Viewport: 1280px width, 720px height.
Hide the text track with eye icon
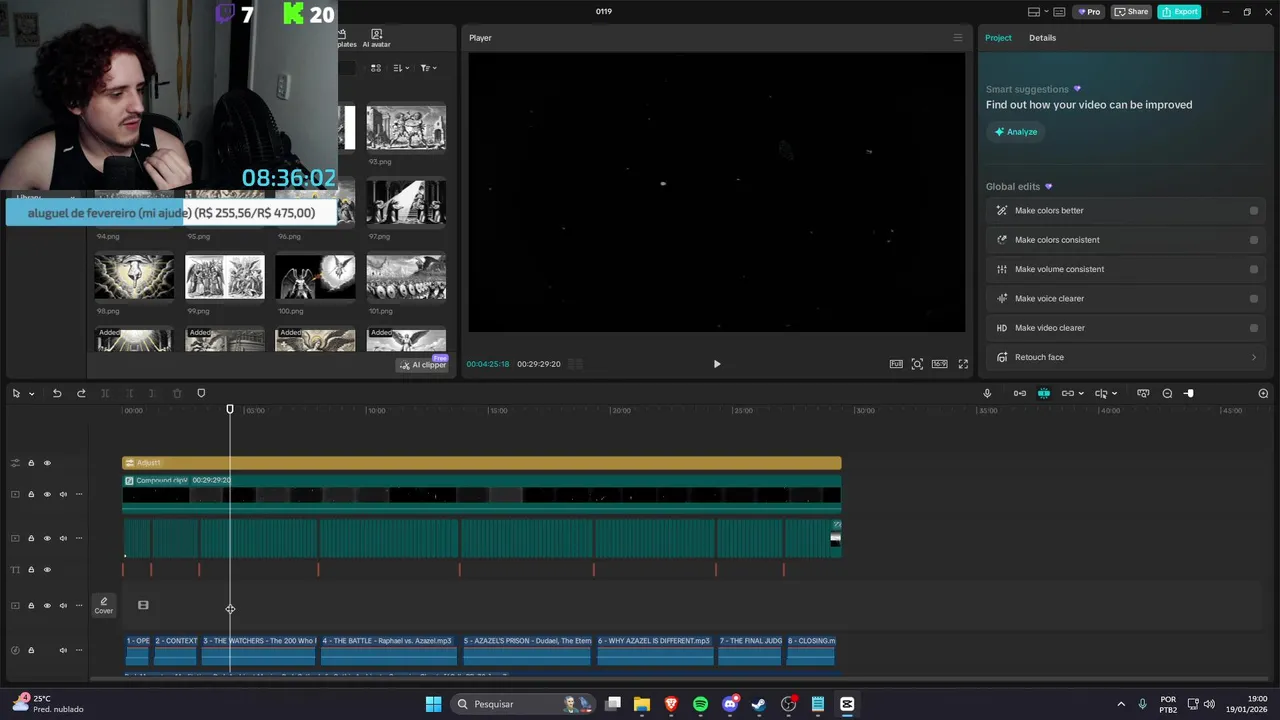point(47,570)
